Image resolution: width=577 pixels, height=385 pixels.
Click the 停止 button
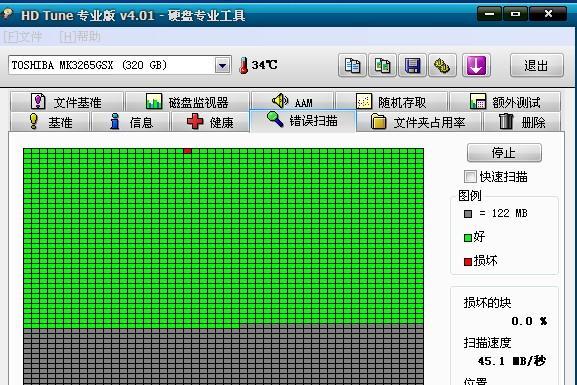504,153
